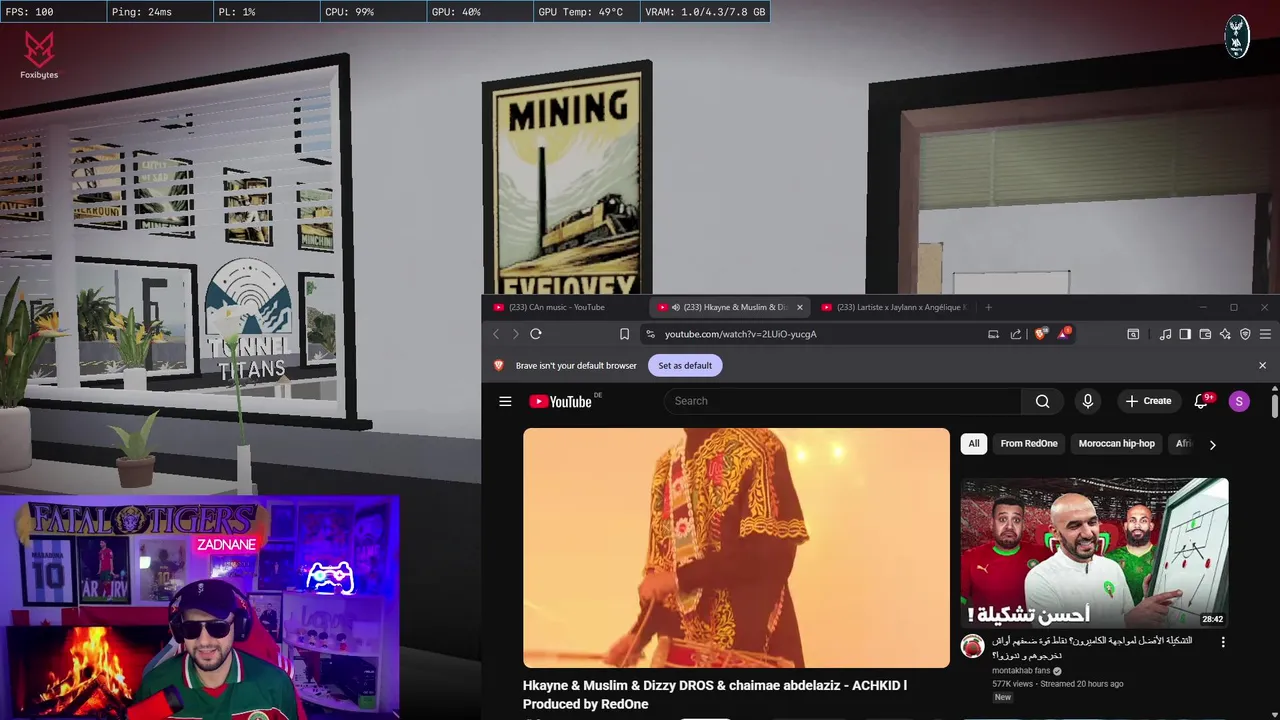Toggle the Brave sidebar panel icon
Screen dimensions: 1280x720
pos(1185,334)
